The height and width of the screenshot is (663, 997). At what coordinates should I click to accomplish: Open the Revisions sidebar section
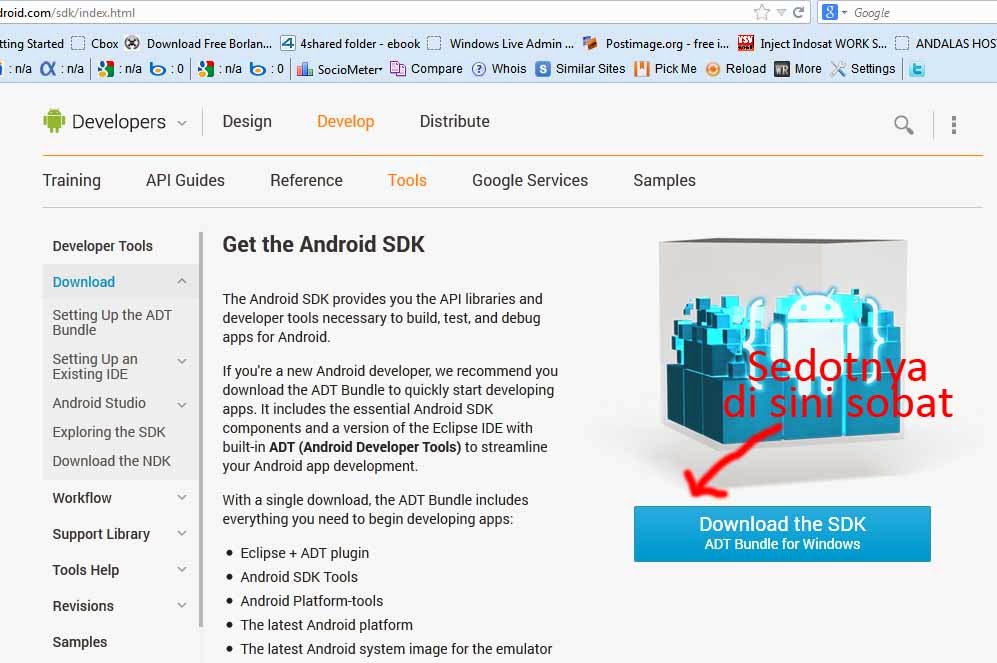point(83,606)
